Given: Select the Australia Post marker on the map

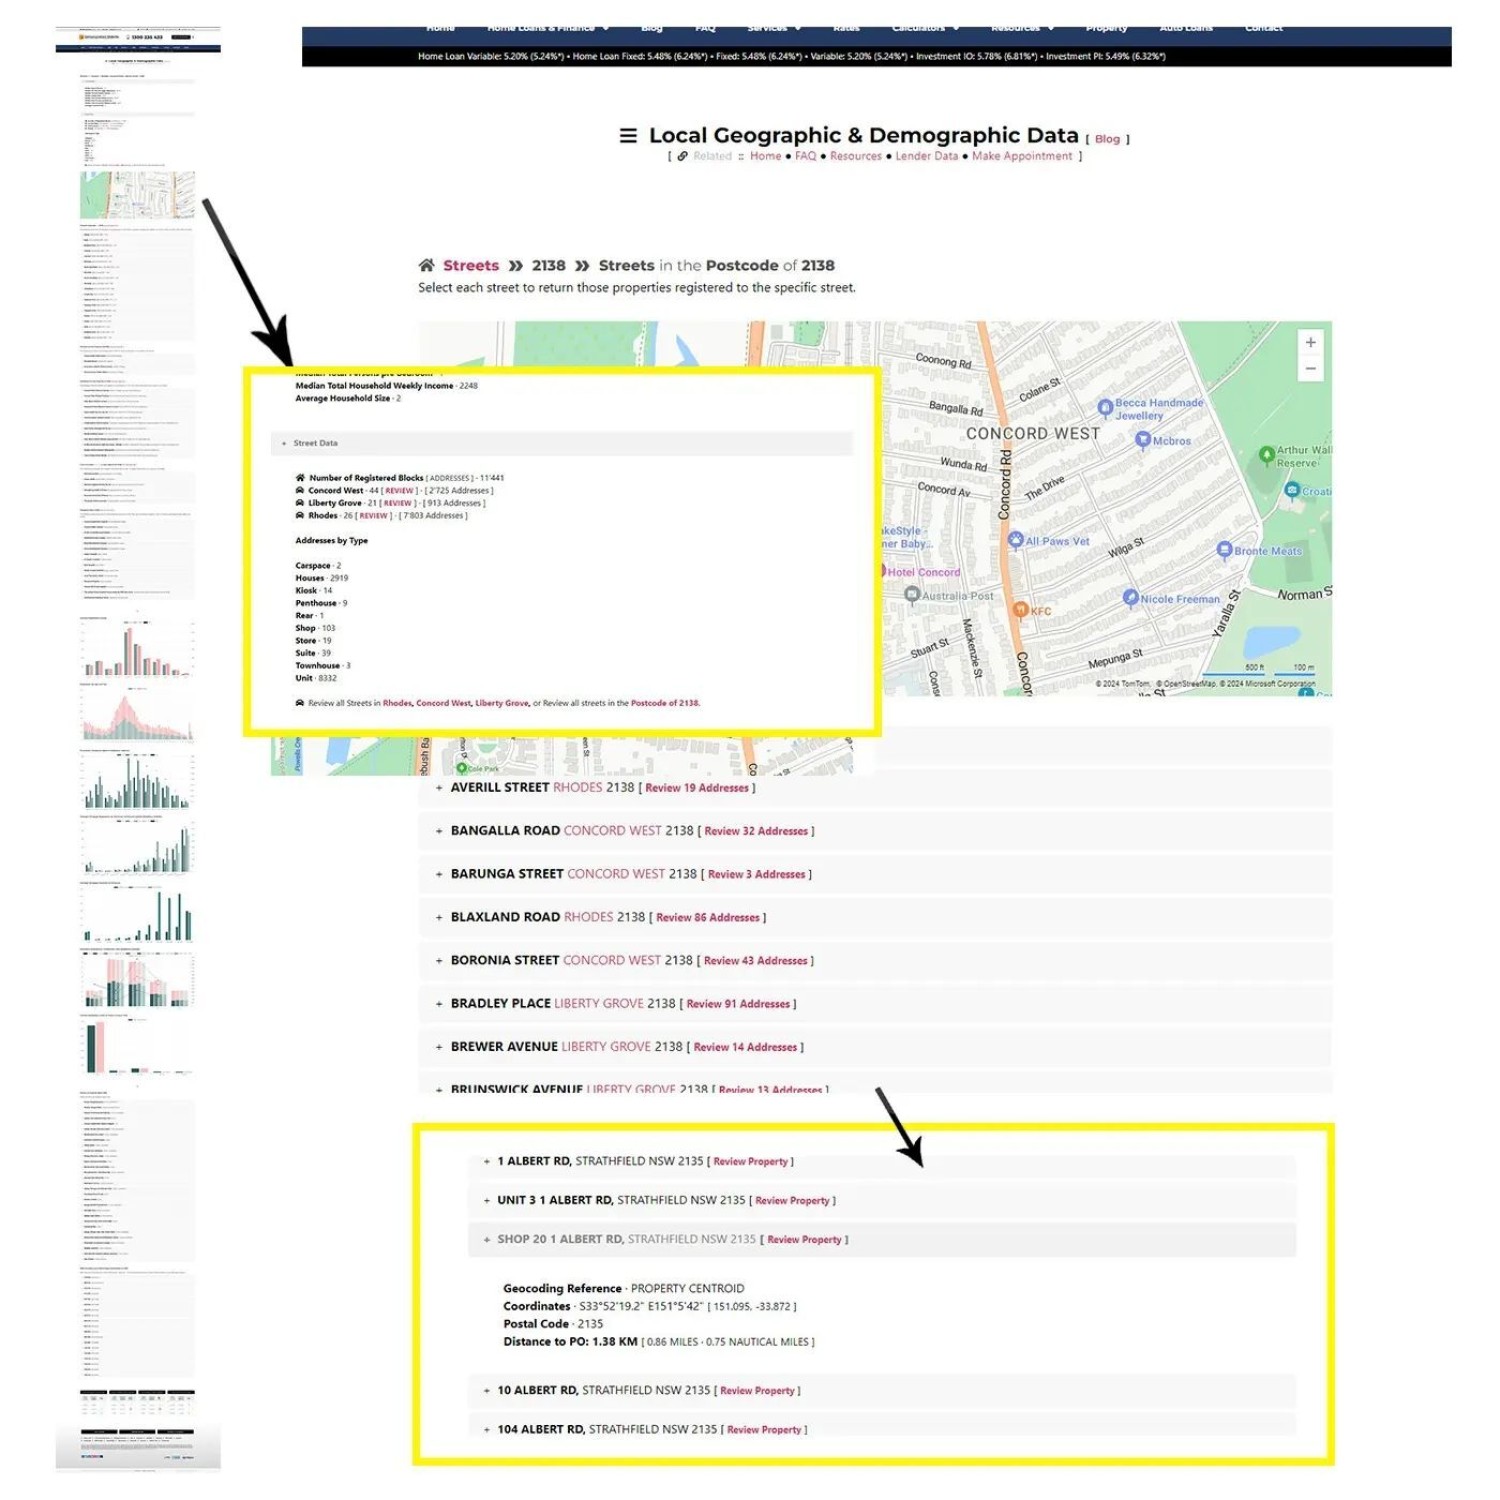Looking at the screenshot, I should pyautogui.click(x=912, y=595).
